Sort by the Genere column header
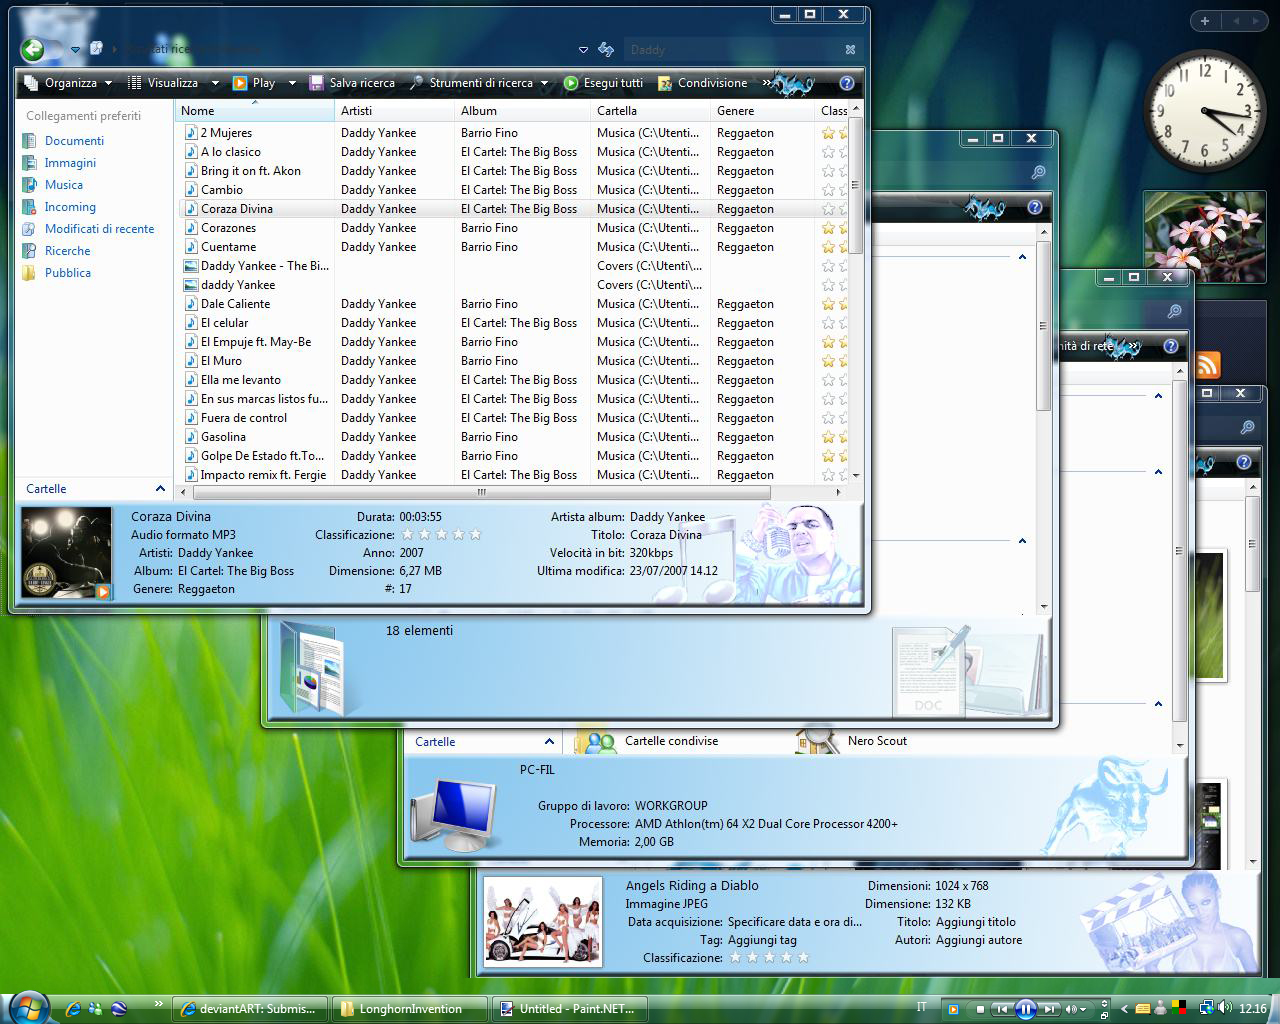 tap(763, 111)
